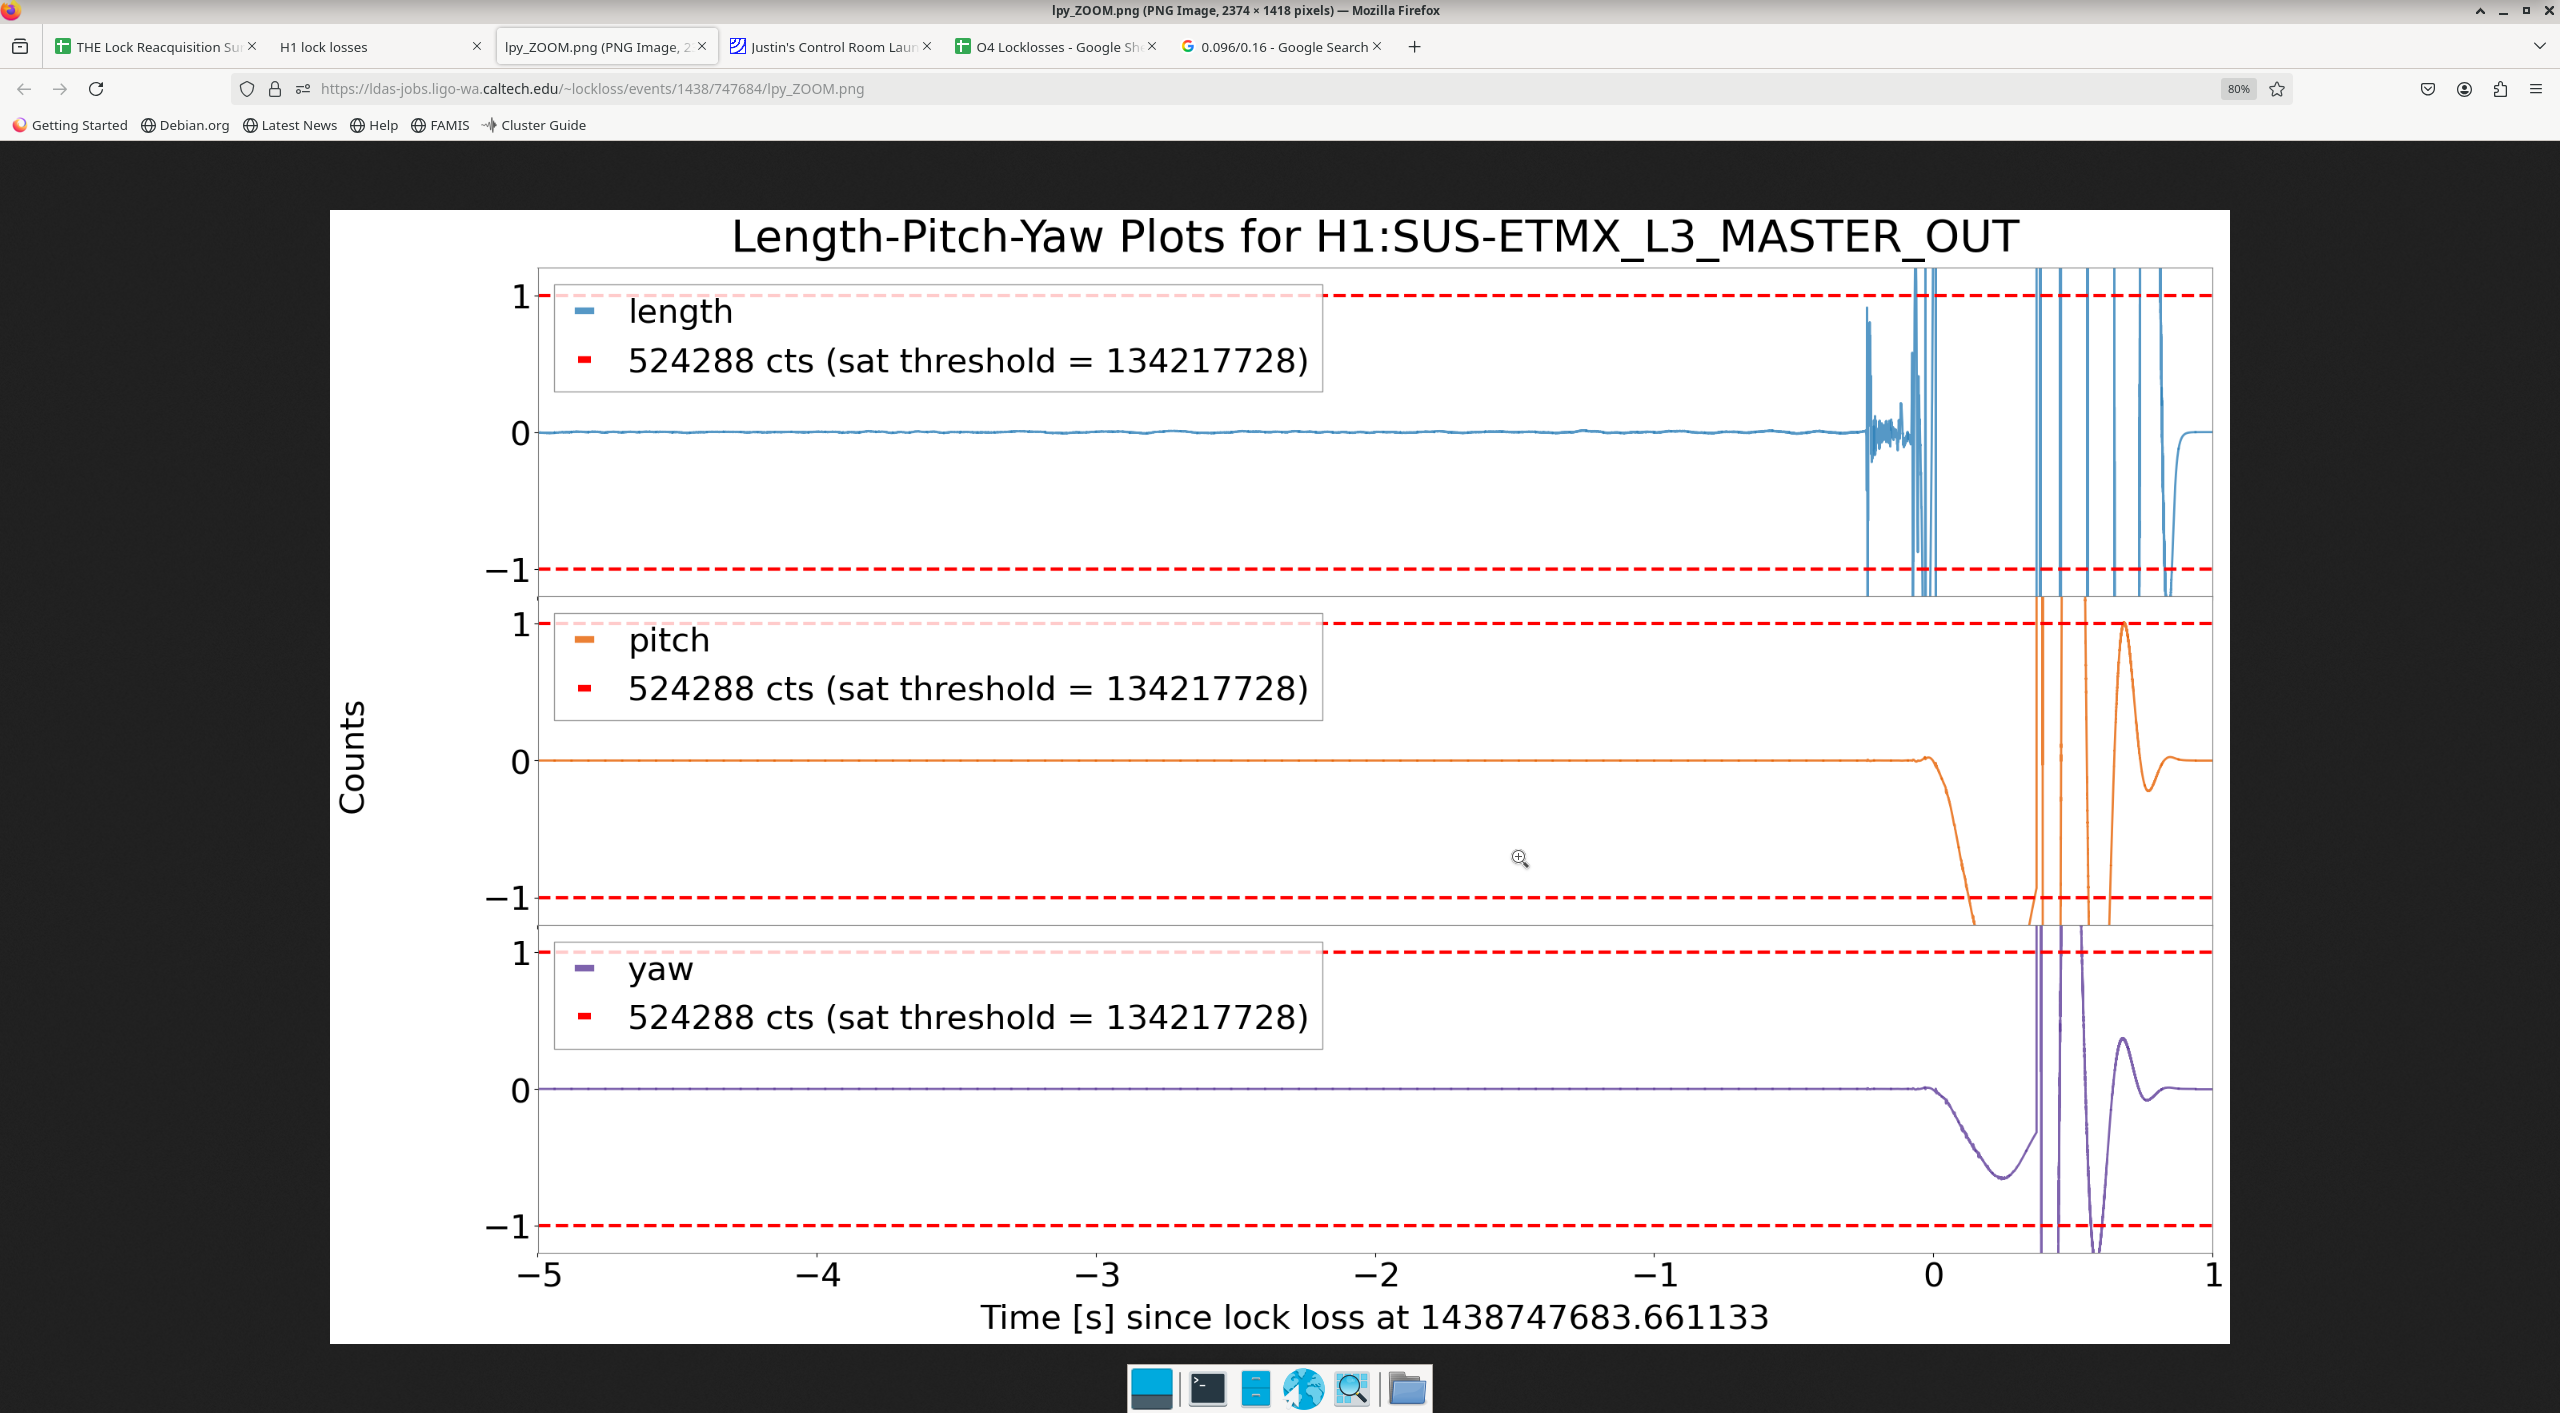The width and height of the screenshot is (2560, 1413).
Task: Open the Firefox Extensions puzzle icon
Action: pyautogui.click(x=2500, y=89)
